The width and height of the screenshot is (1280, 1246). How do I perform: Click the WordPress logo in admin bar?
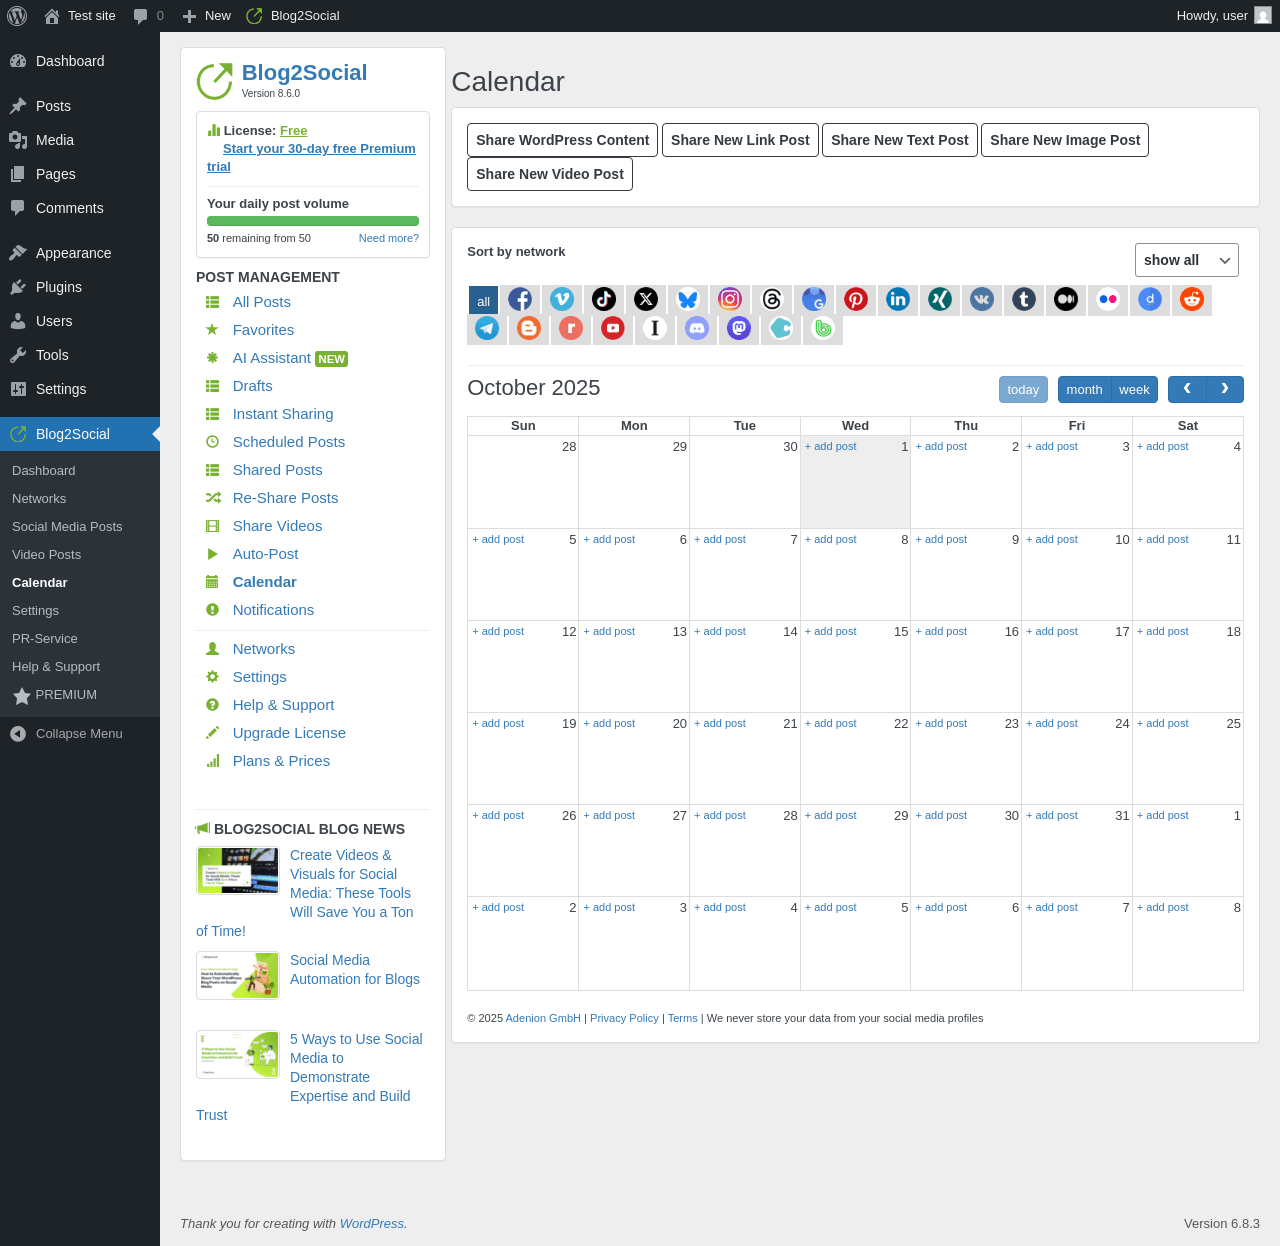[17, 16]
